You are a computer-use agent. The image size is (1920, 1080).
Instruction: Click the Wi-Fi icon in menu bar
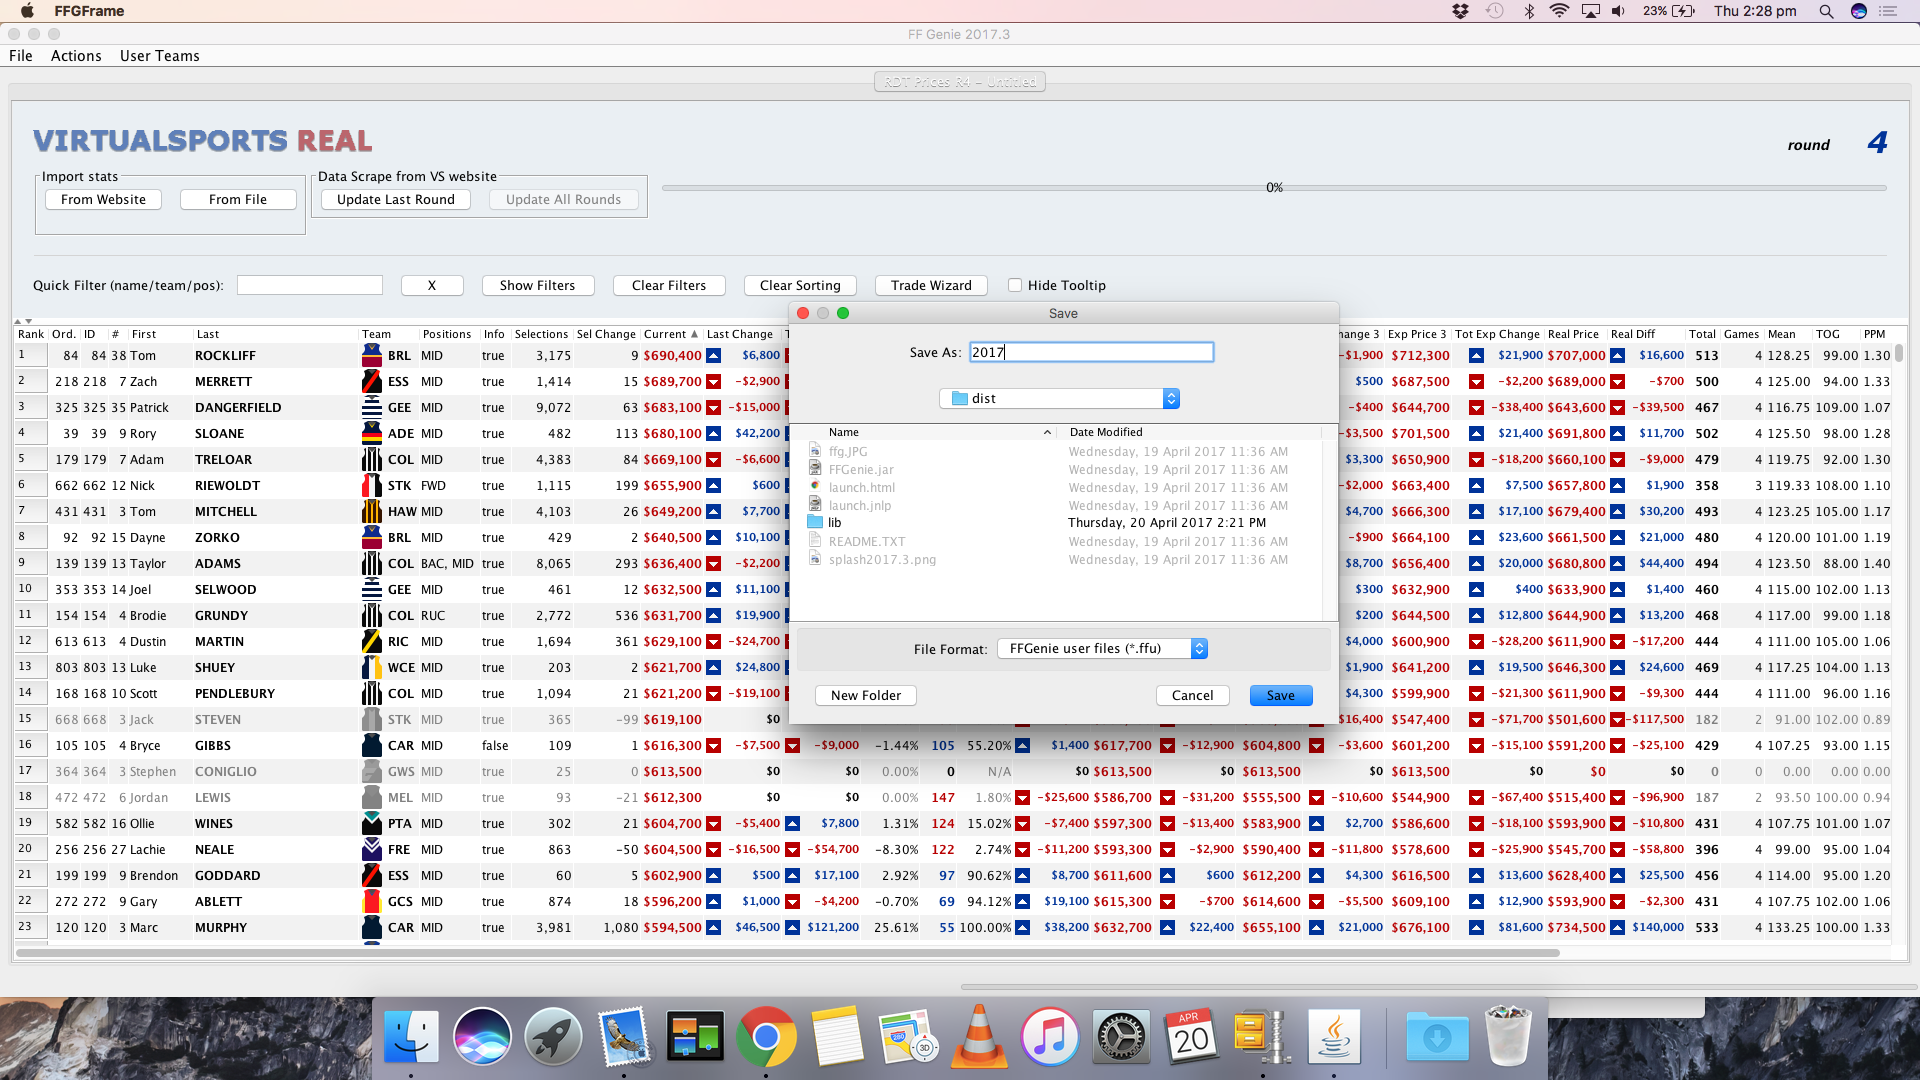pos(1559,11)
